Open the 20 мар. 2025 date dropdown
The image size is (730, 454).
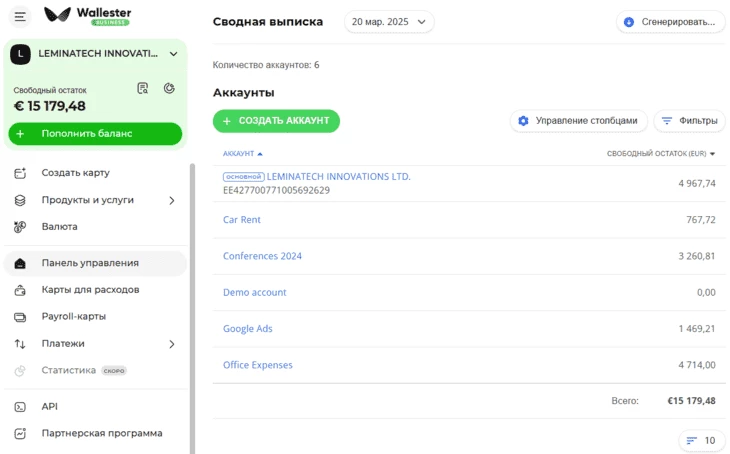(x=389, y=22)
